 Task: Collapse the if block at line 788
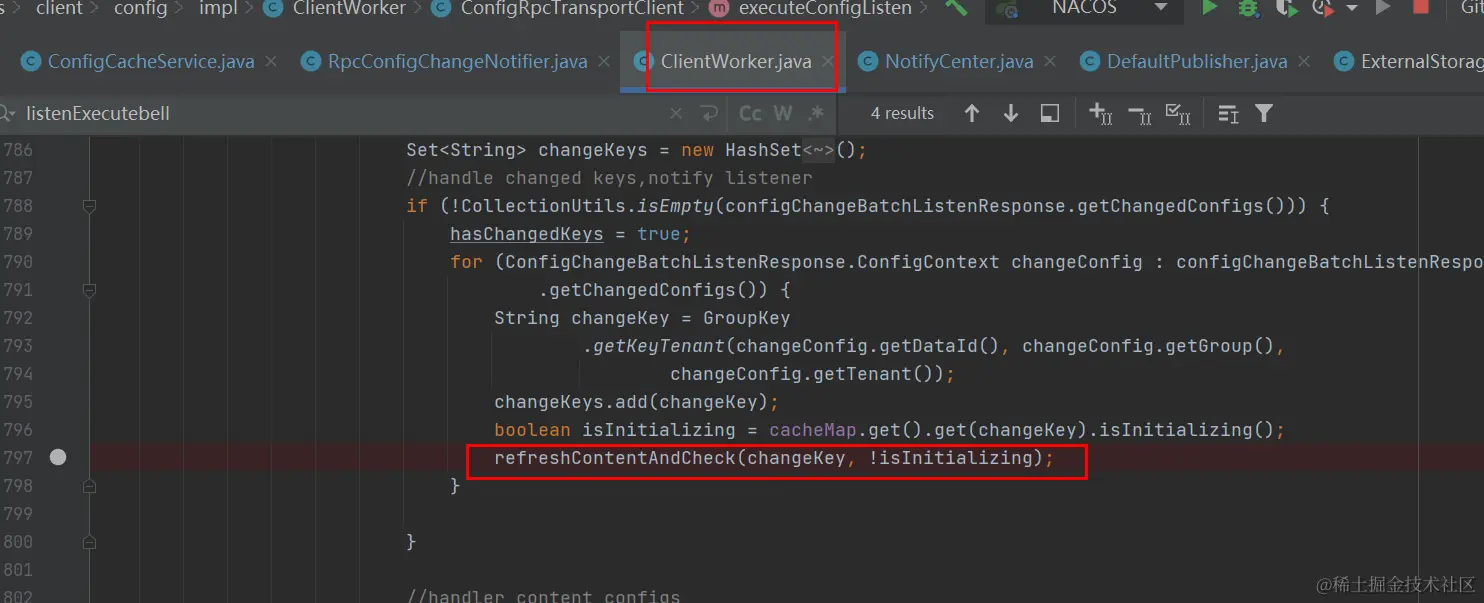[89, 206]
